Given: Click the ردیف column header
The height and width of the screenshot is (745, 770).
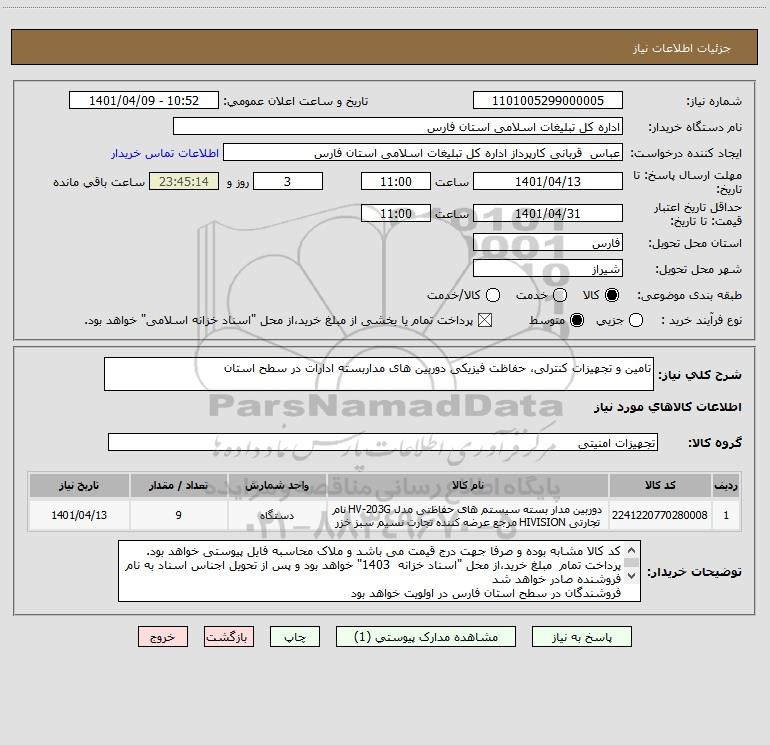Looking at the screenshot, I should click(726, 485).
